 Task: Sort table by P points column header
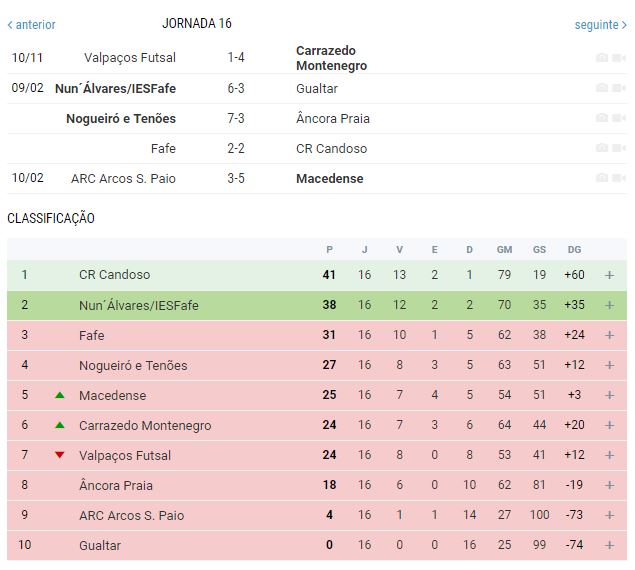tap(330, 249)
